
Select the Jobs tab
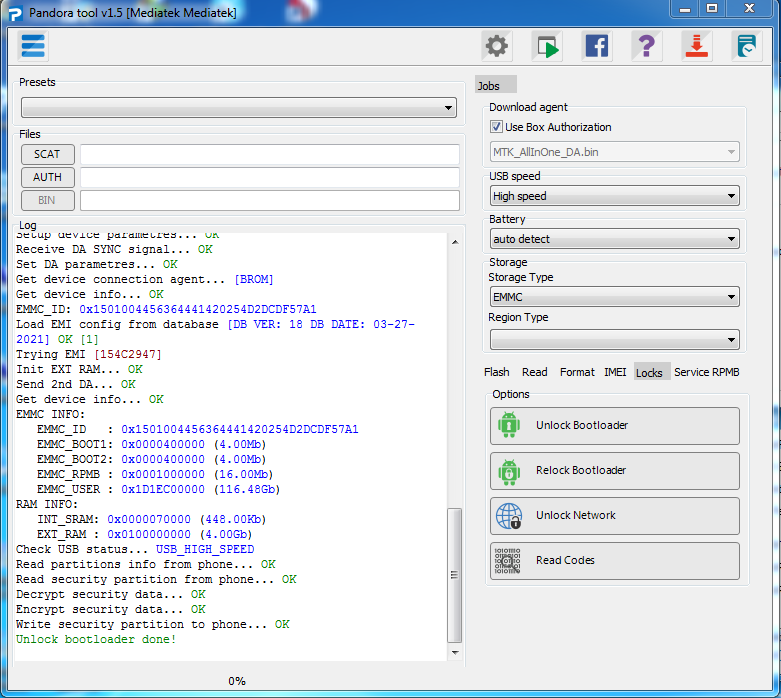click(495, 85)
